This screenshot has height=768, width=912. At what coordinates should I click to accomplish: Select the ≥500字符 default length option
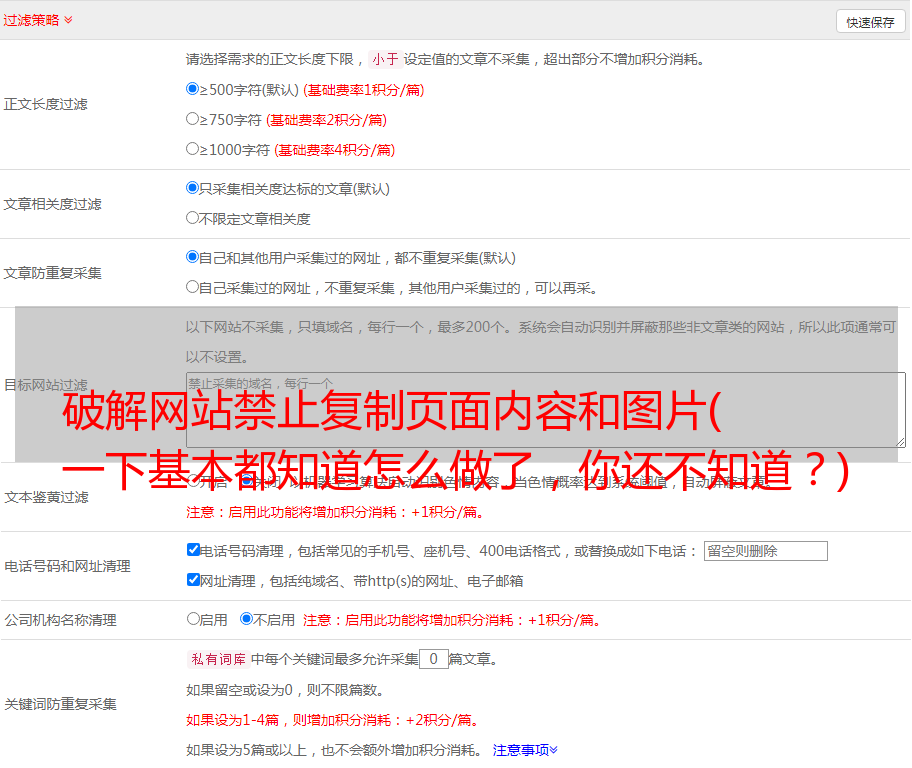click(193, 89)
